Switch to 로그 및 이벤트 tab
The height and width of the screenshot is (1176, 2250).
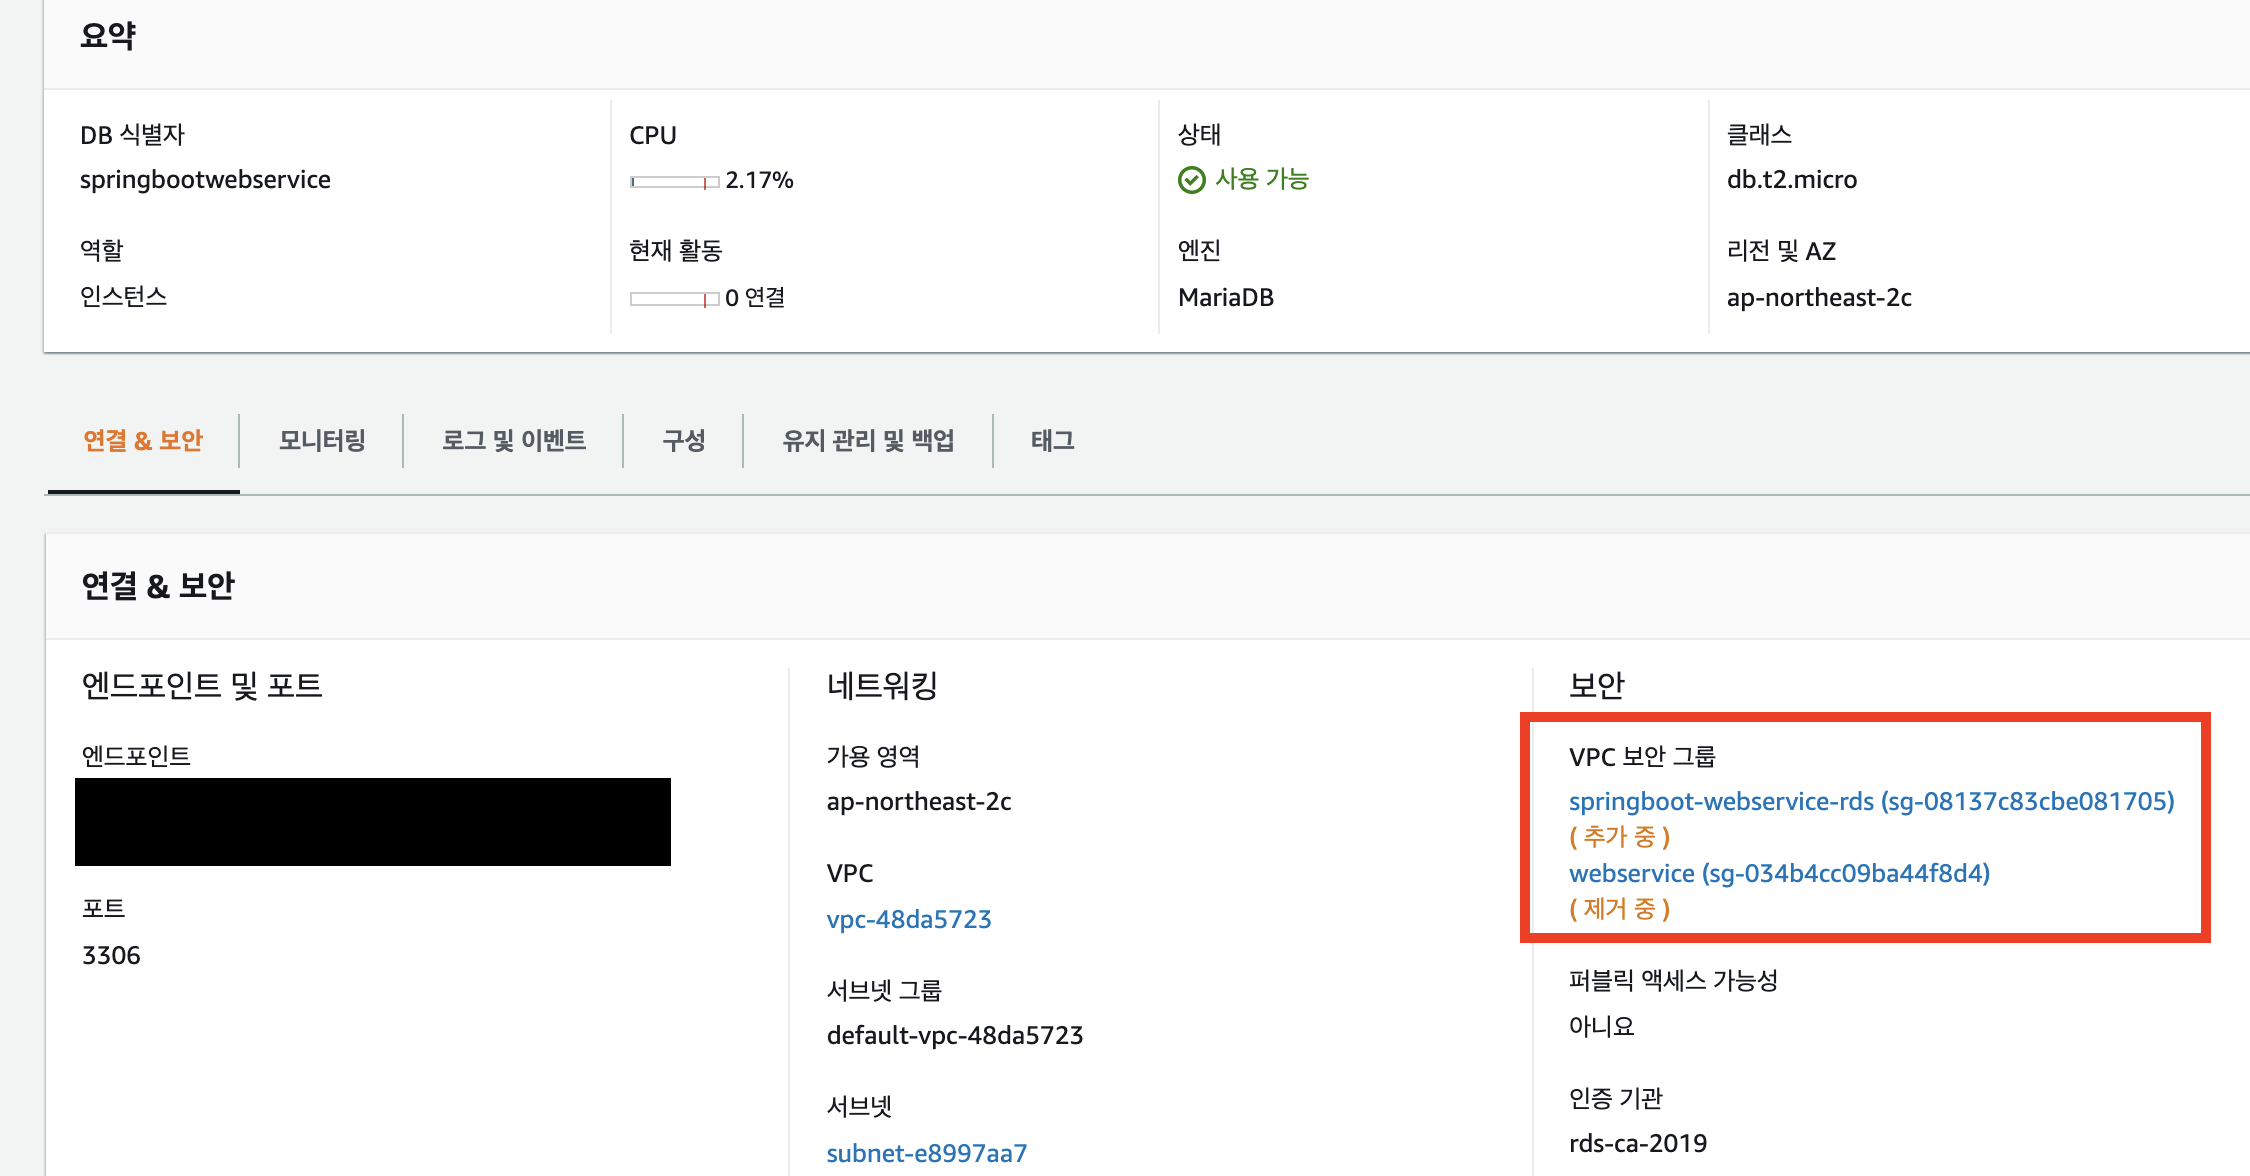click(x=514, y=441)
